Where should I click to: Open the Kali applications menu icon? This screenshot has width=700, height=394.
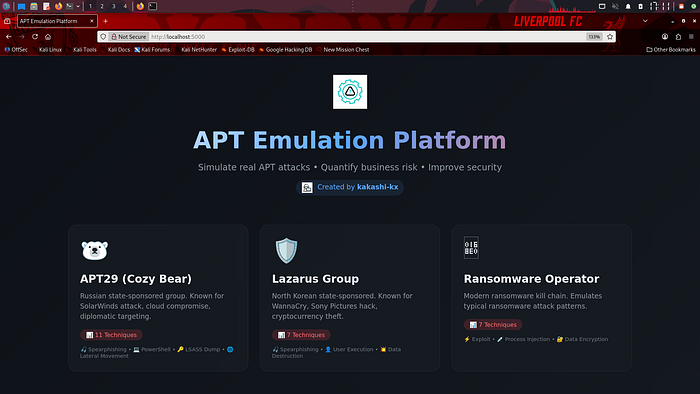tap(6, 6)
